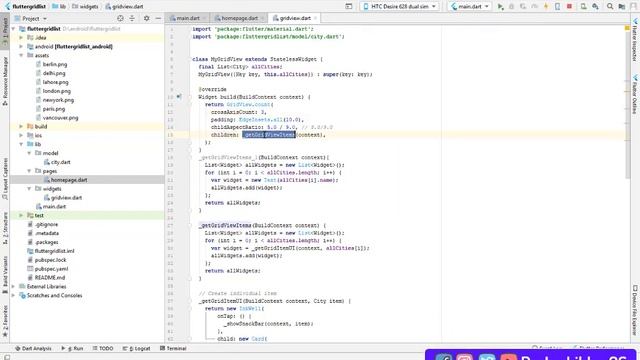Toggle fold marker at _getGridViewItems line 27
The height and width of the screenshot is (360, 640).
tap(189, 225)
